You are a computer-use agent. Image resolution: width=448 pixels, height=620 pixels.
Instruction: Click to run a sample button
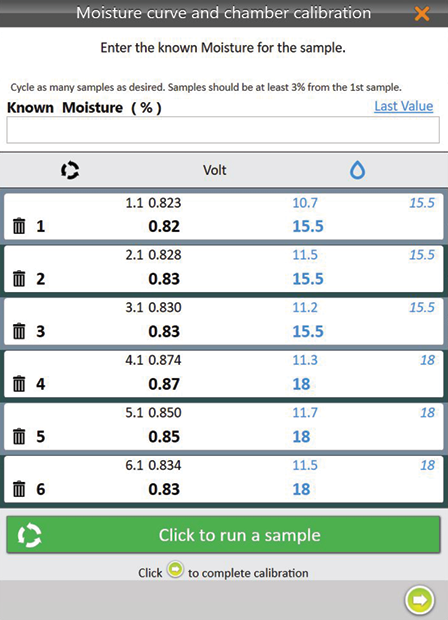(x=223, y=535)
